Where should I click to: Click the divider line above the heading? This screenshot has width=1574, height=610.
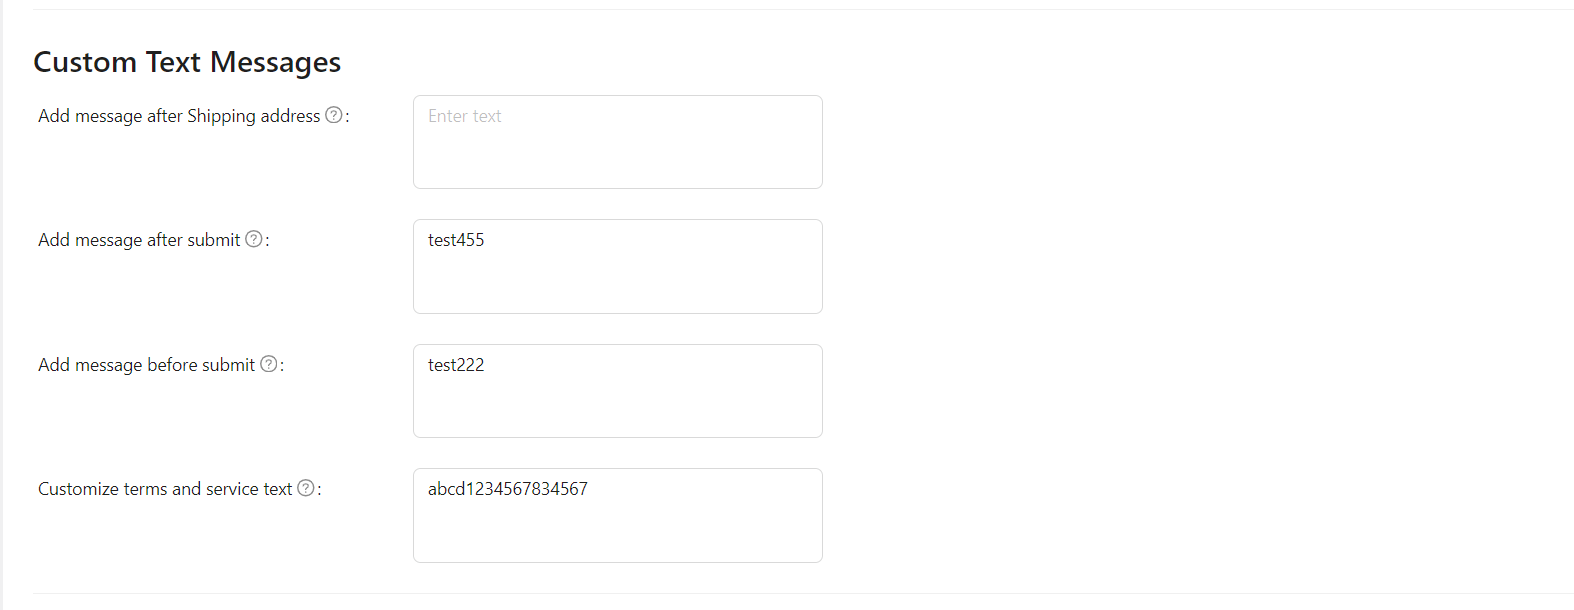[800, 10]
